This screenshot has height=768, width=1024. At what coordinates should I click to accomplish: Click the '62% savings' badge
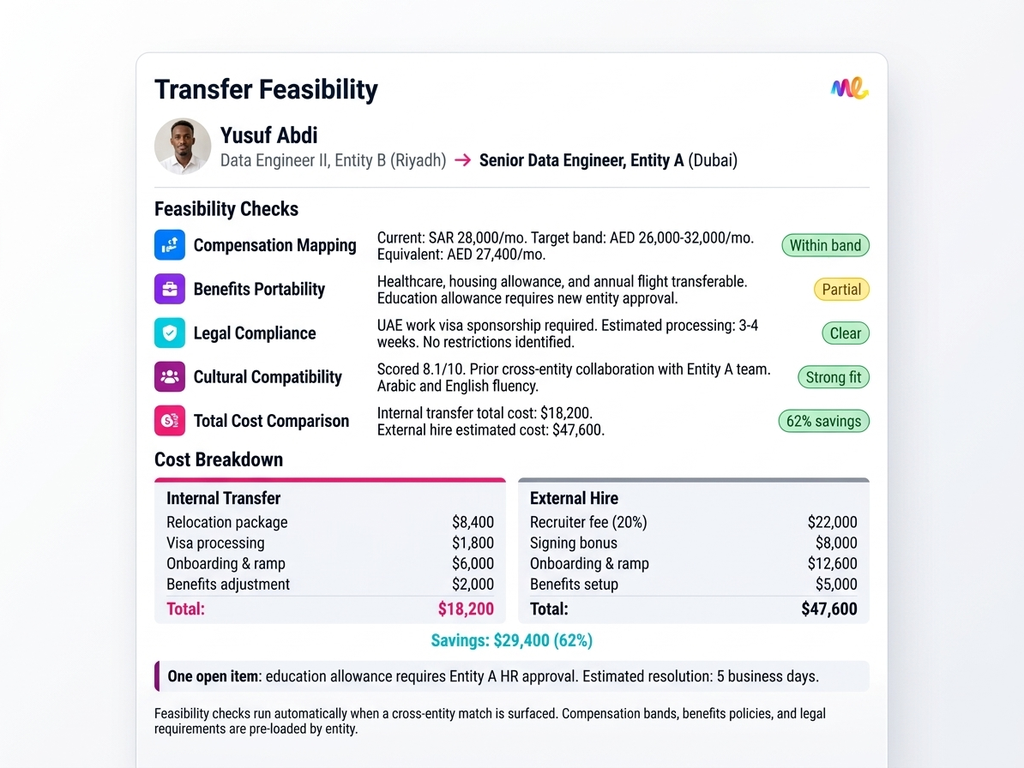(x=823, y=421)
